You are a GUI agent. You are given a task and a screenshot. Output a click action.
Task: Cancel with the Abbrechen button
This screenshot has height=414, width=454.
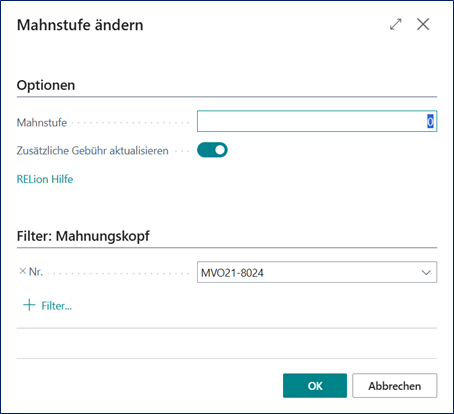(x=395, y=386)
